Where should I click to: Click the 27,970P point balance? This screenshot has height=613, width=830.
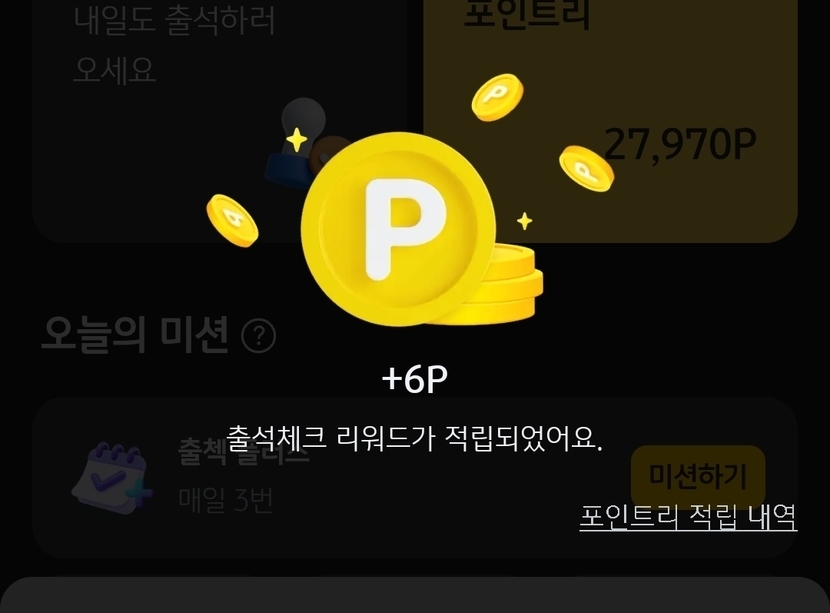(680, 144)
